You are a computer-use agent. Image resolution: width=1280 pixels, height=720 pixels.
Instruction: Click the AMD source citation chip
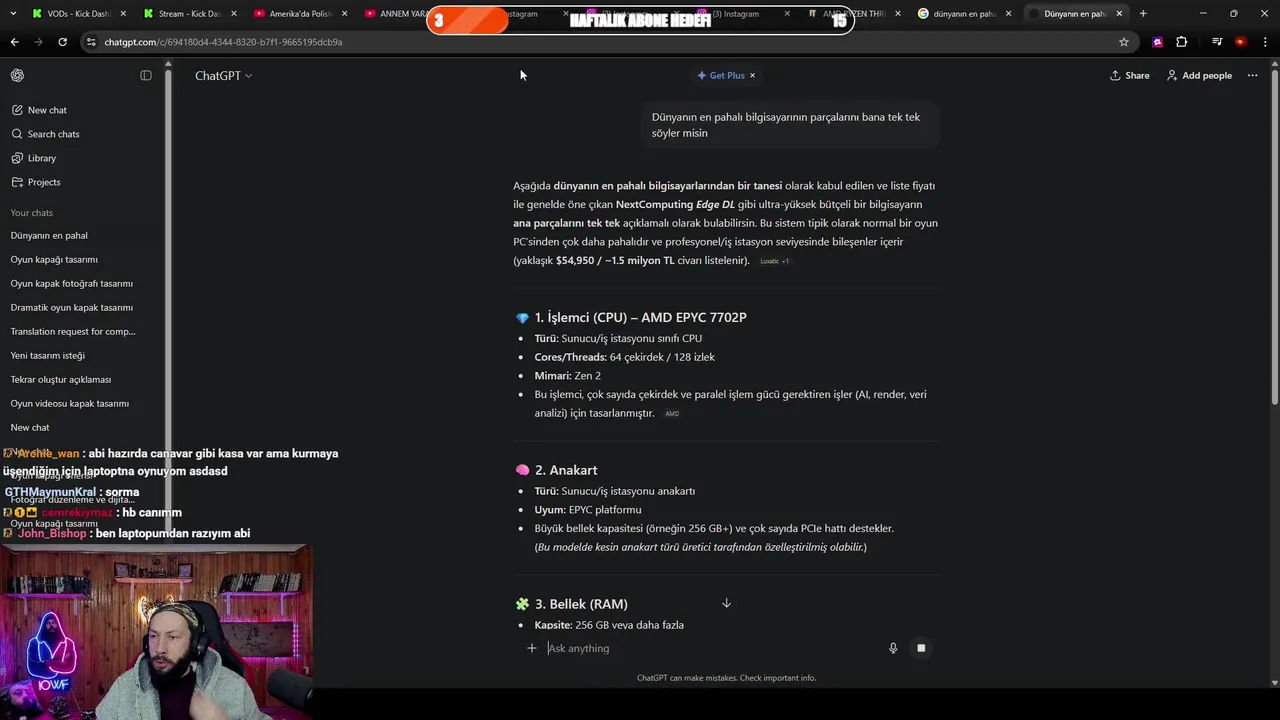(672, 414)
